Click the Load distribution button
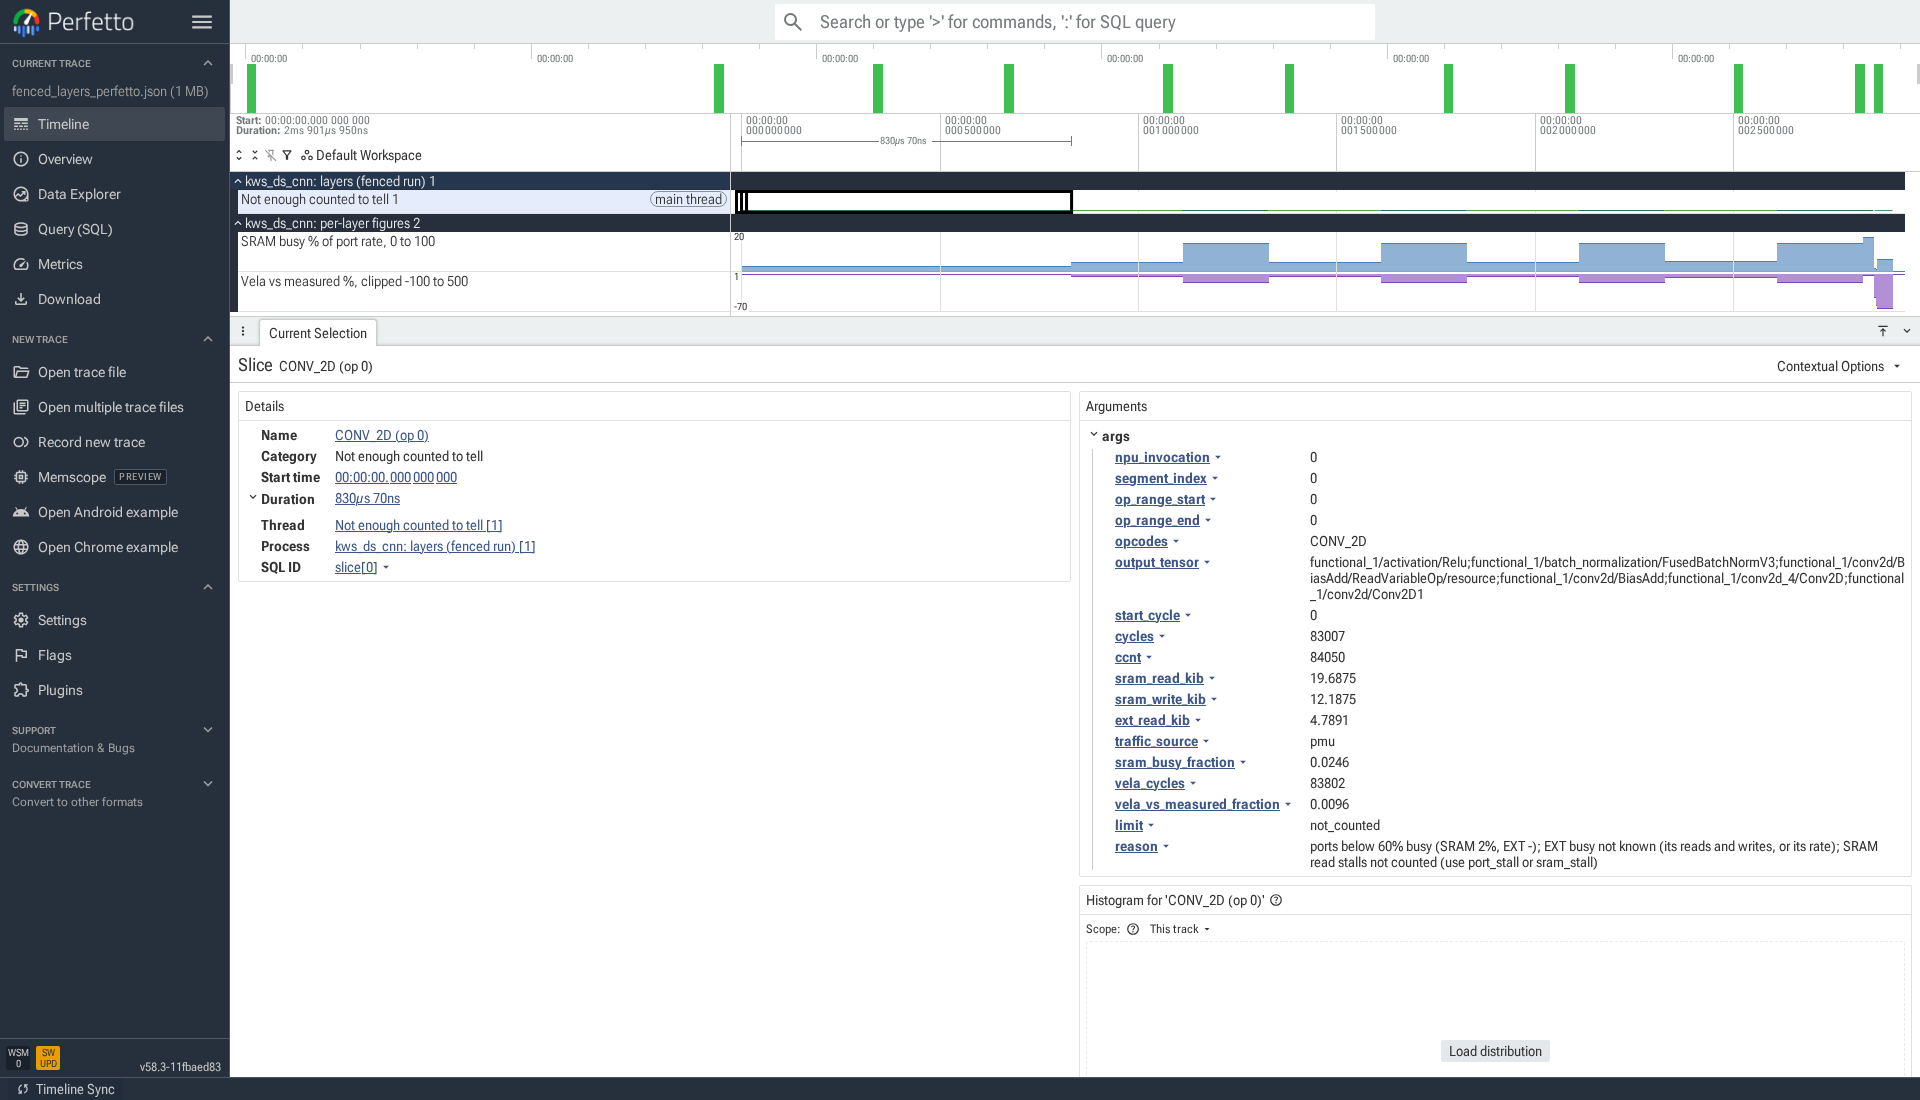1920x1100 pixels. pyautogui.click(x=1495, y=1051)
